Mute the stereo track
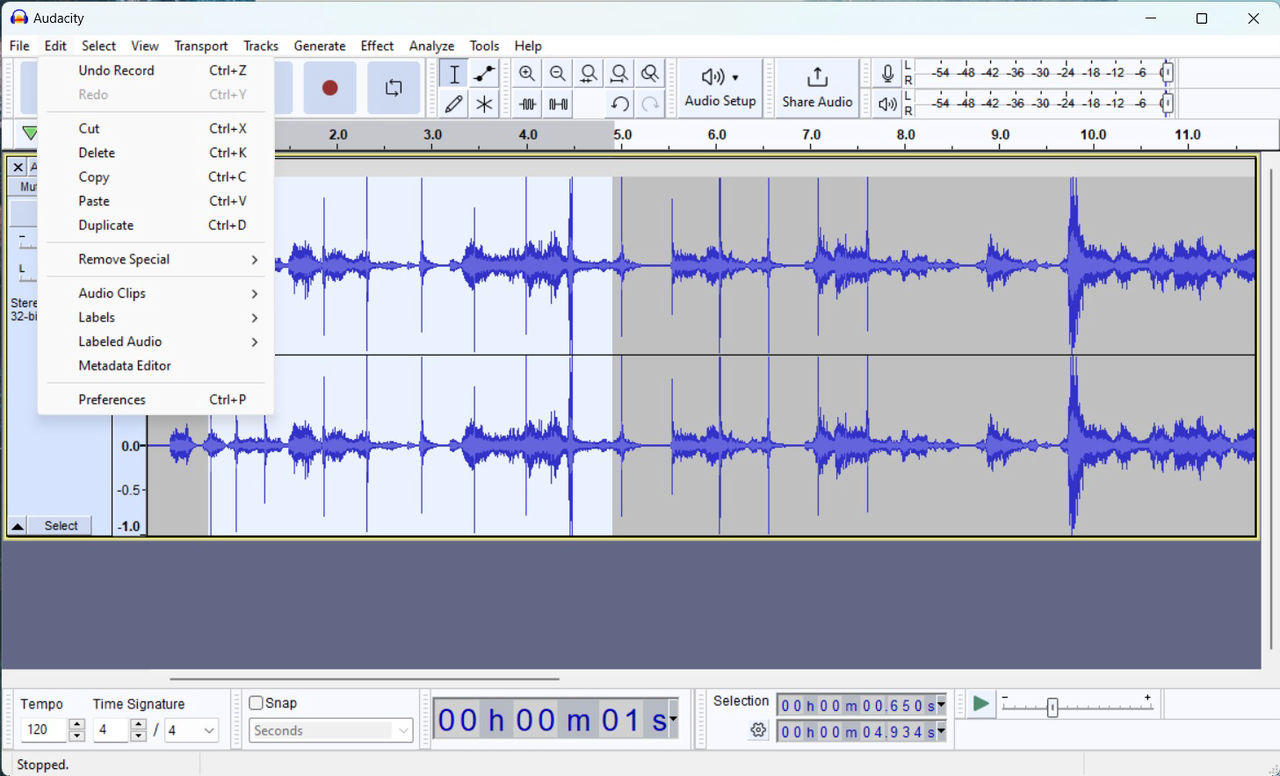This screenshot has height=776, width=1280. click(x=27, y=187)
